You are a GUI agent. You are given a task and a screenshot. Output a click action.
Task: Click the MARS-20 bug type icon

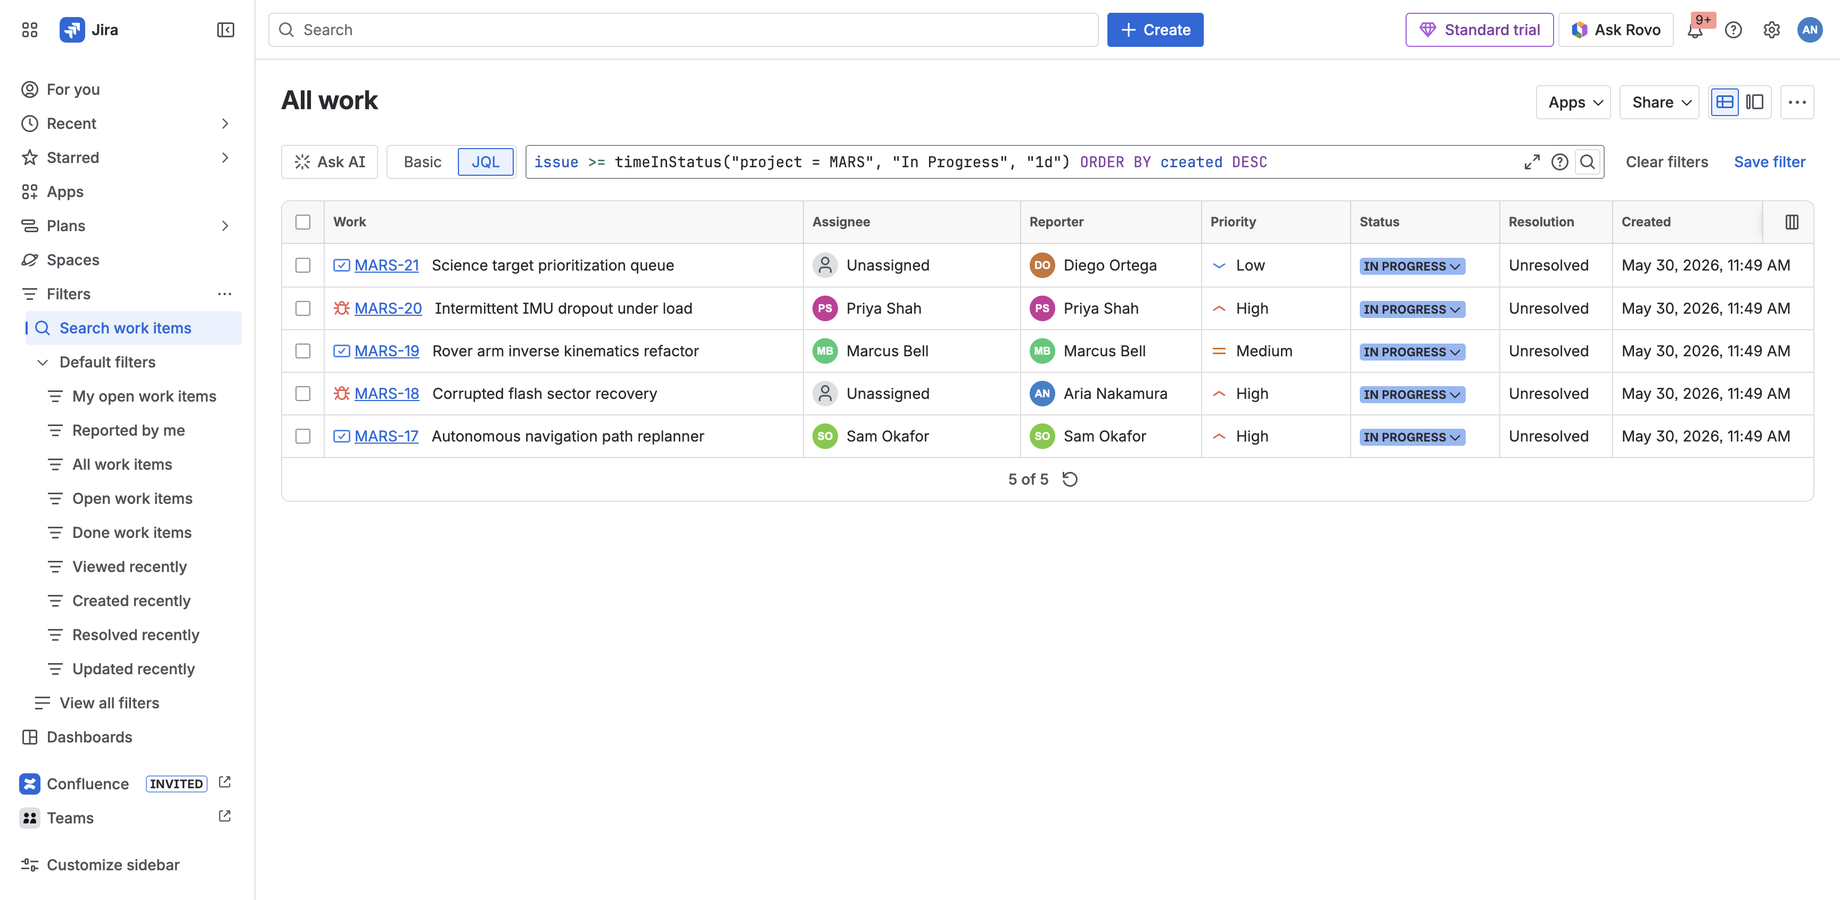(x=342, y=308)
